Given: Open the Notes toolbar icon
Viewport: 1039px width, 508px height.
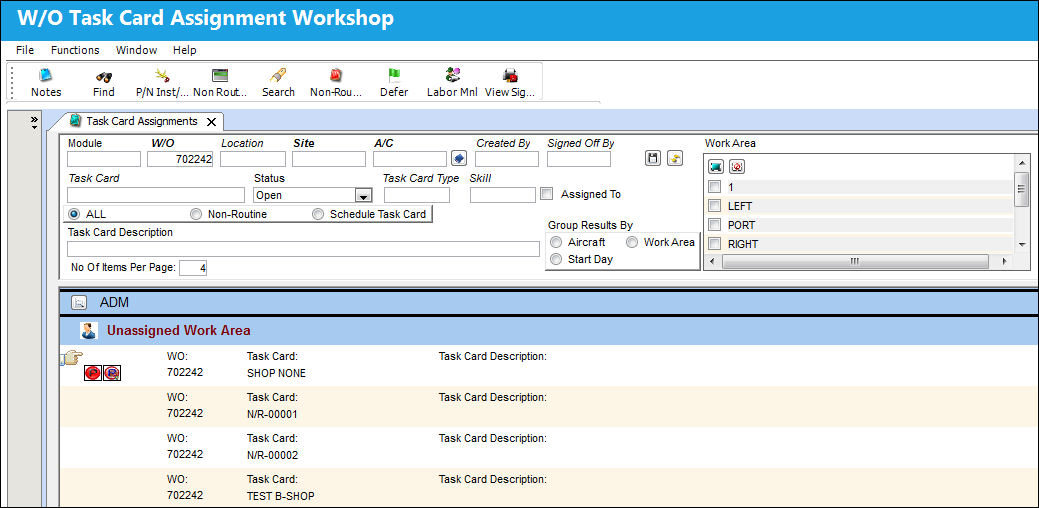Looking at the screenshot, I should click(46, 76).
